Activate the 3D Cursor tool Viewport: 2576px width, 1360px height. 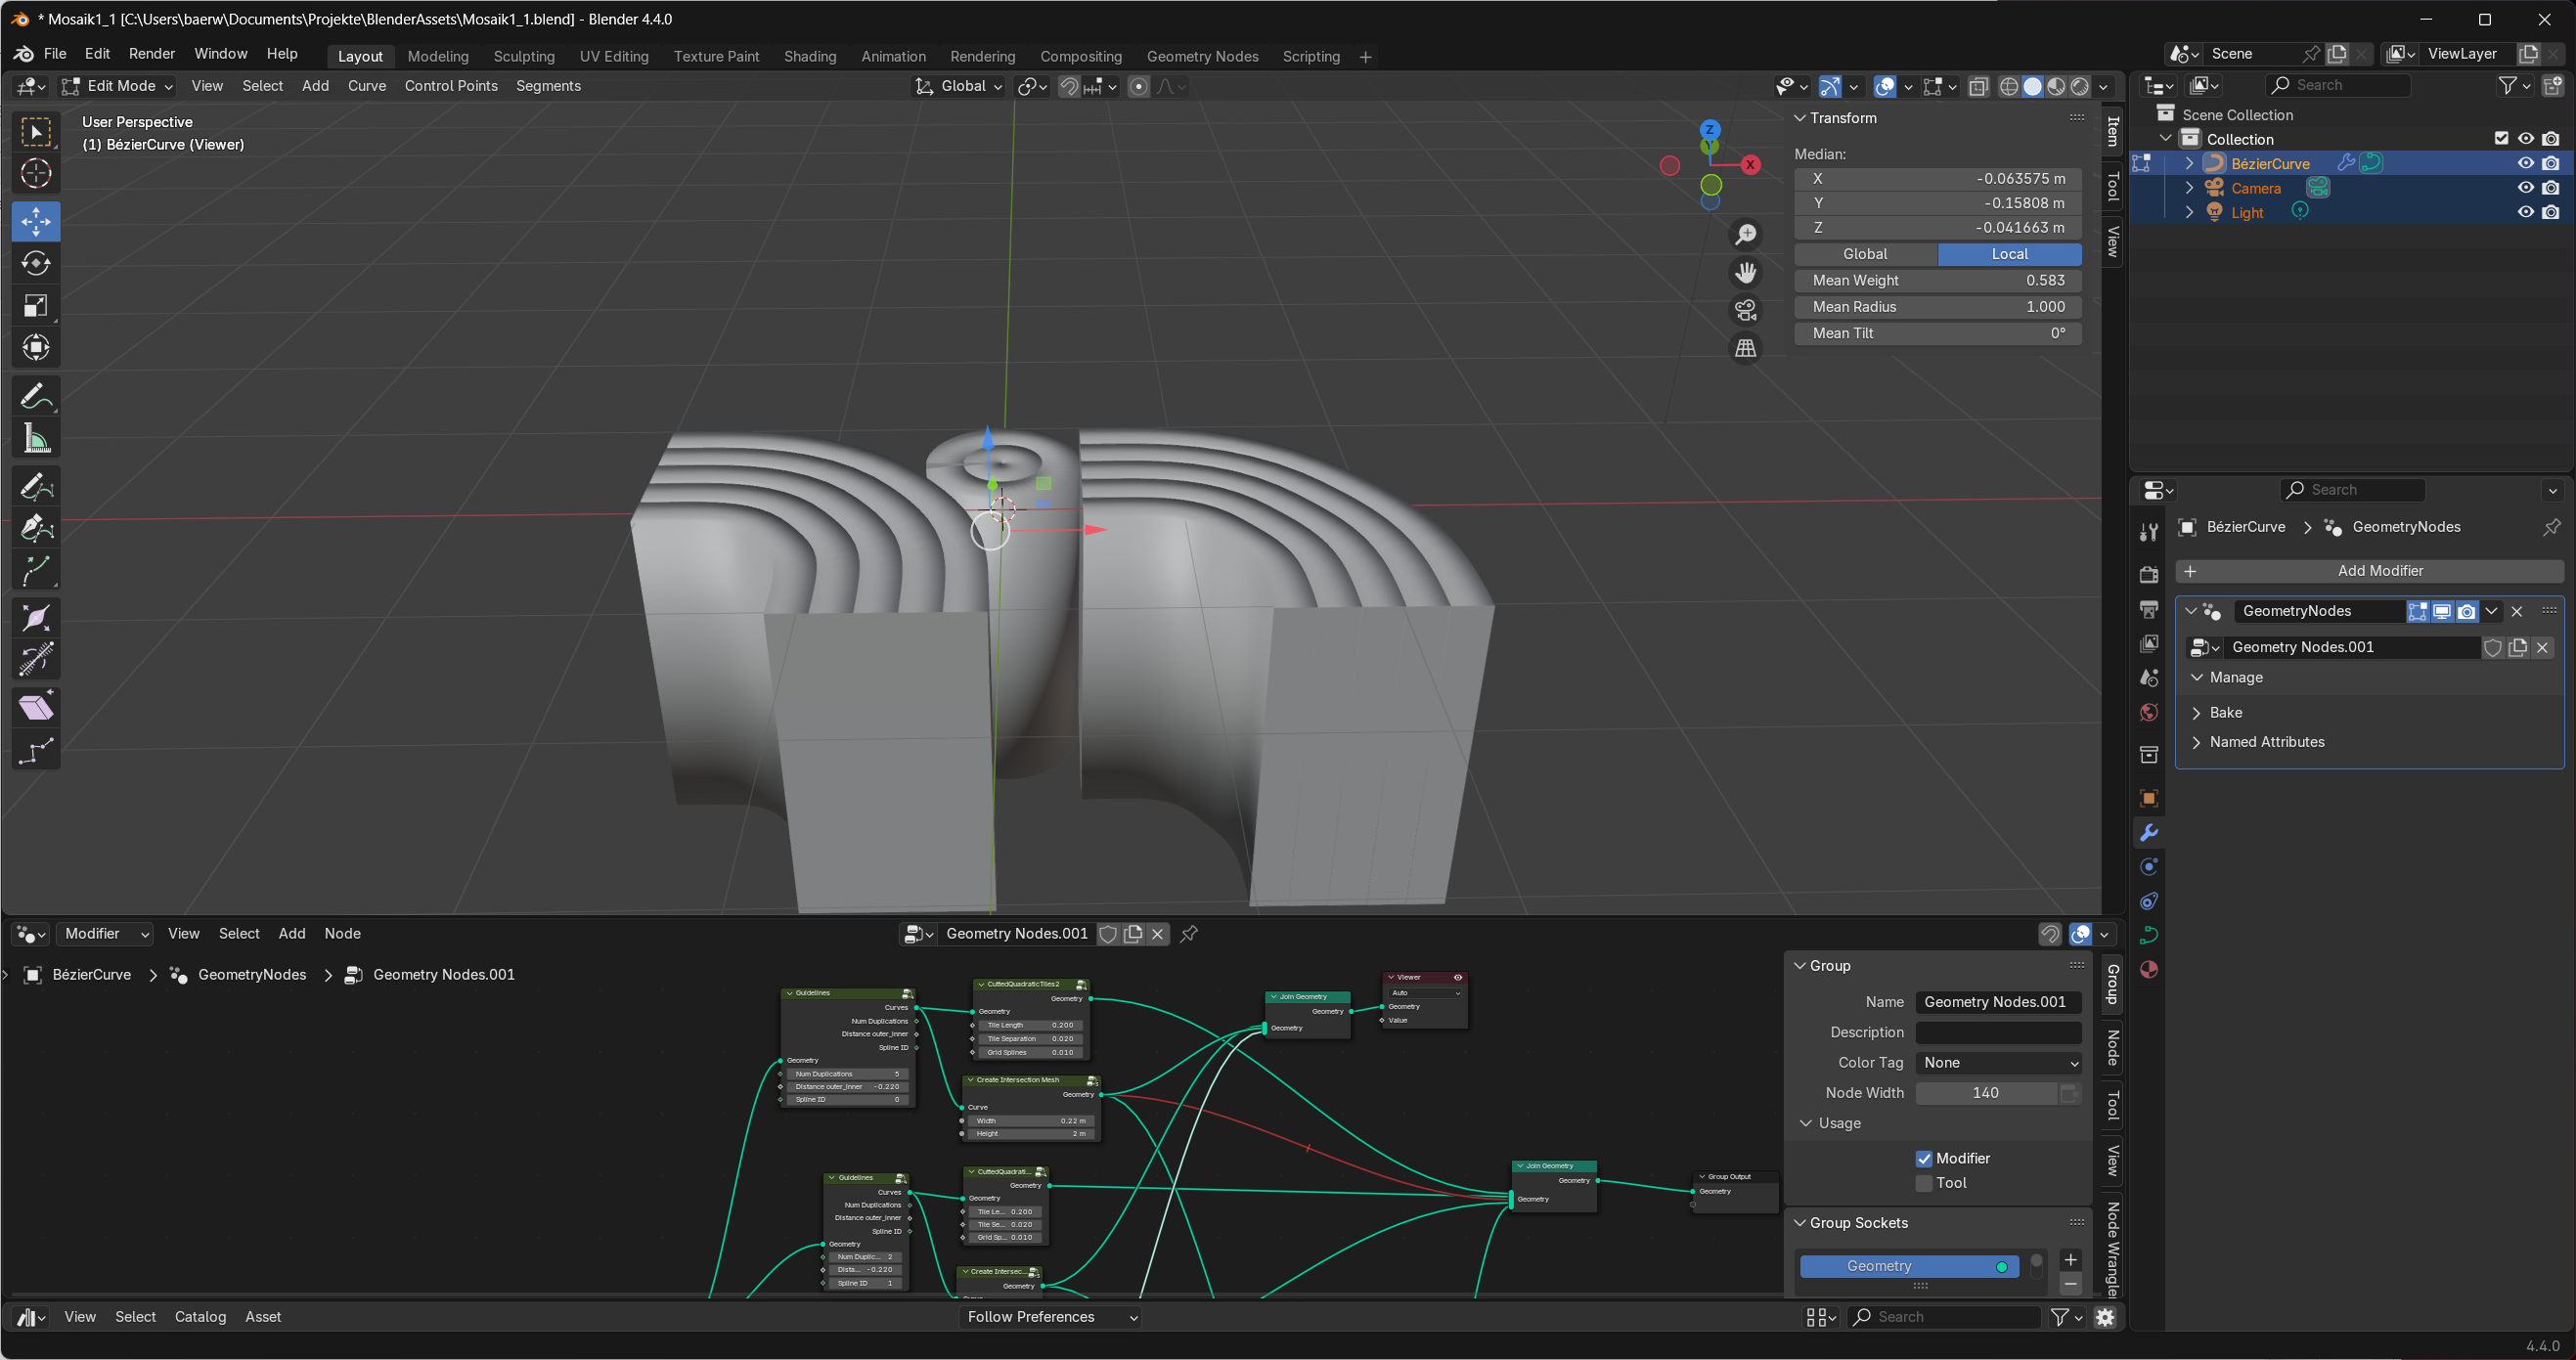click(36, 174)
